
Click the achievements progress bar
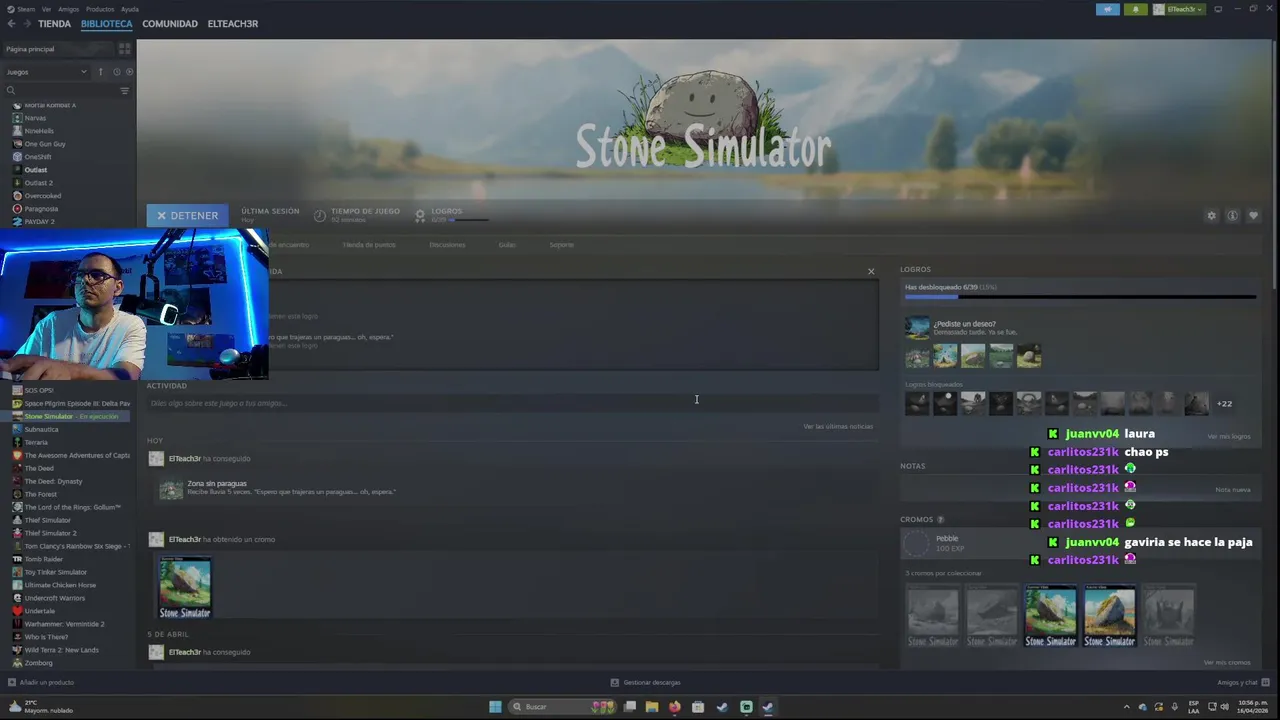(x=1080, y=297)
